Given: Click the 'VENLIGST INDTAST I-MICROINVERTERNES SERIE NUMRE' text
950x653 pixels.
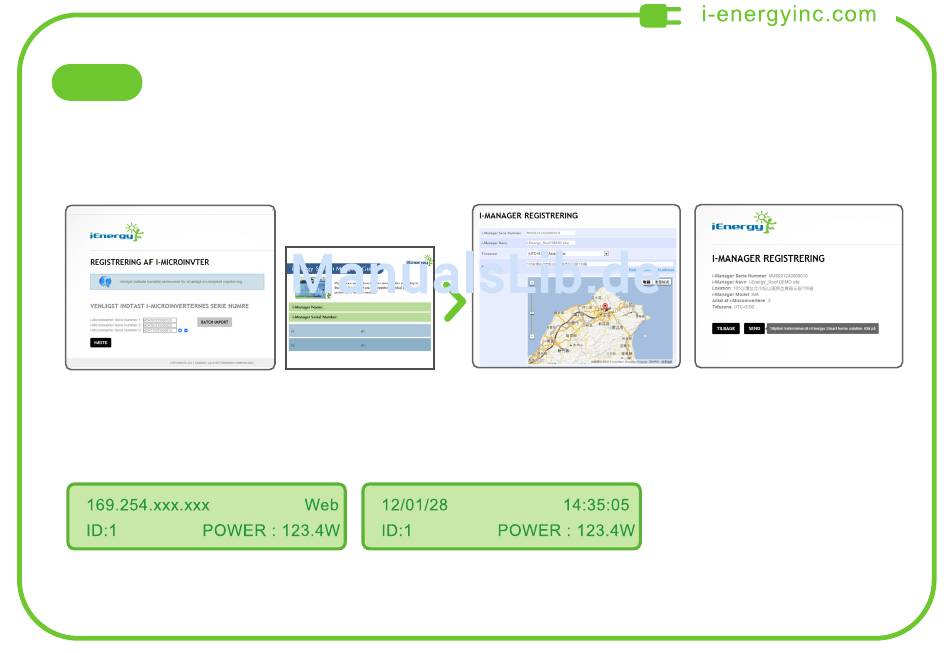Looking at the screenshot, I should (x=170, y=306).
